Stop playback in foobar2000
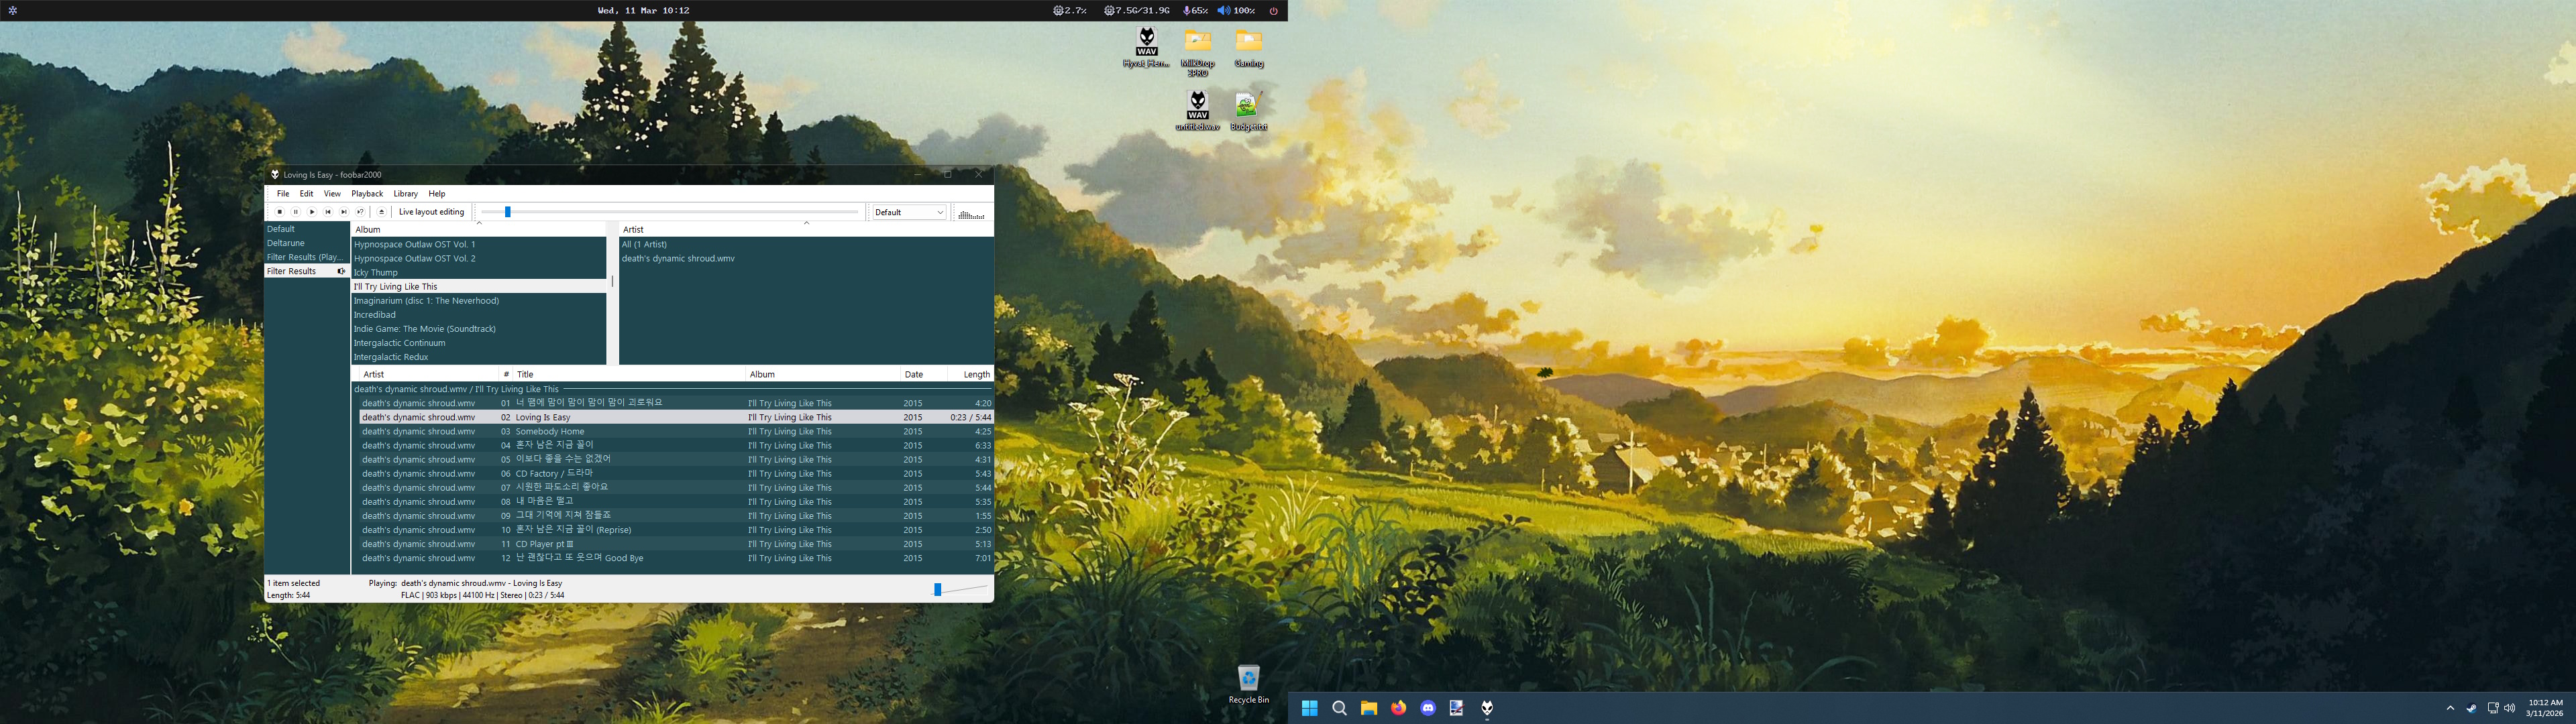Viewport: 2576px width, 724px height. pyautogui.click(x=279, y=212)
